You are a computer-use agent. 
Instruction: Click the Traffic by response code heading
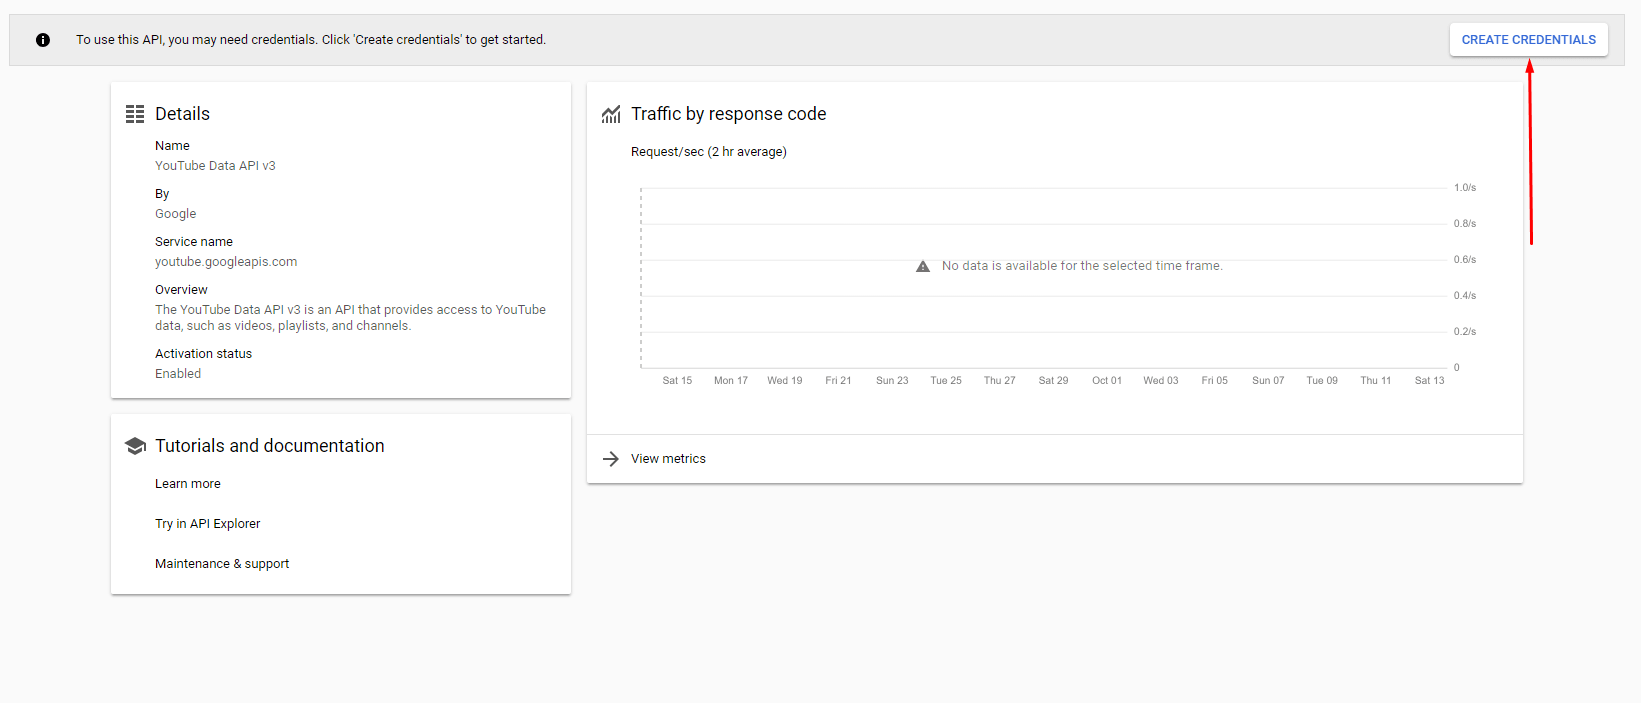[728, 114]
